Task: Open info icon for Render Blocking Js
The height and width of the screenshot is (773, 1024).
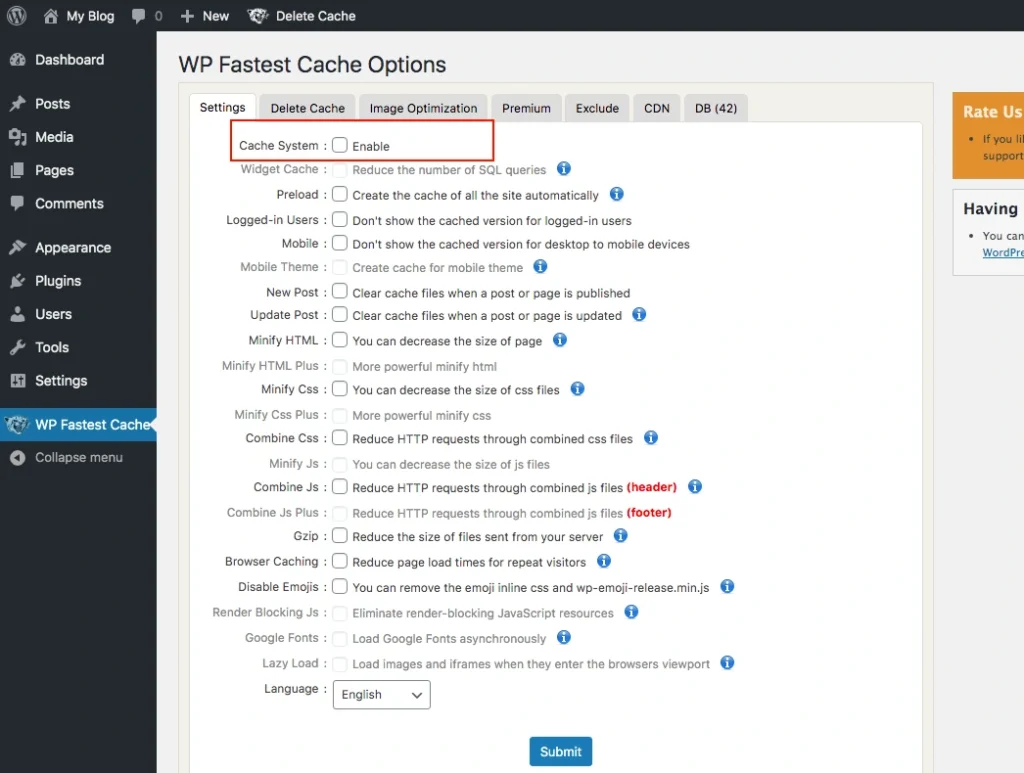Action: click(x=631, y=612)
